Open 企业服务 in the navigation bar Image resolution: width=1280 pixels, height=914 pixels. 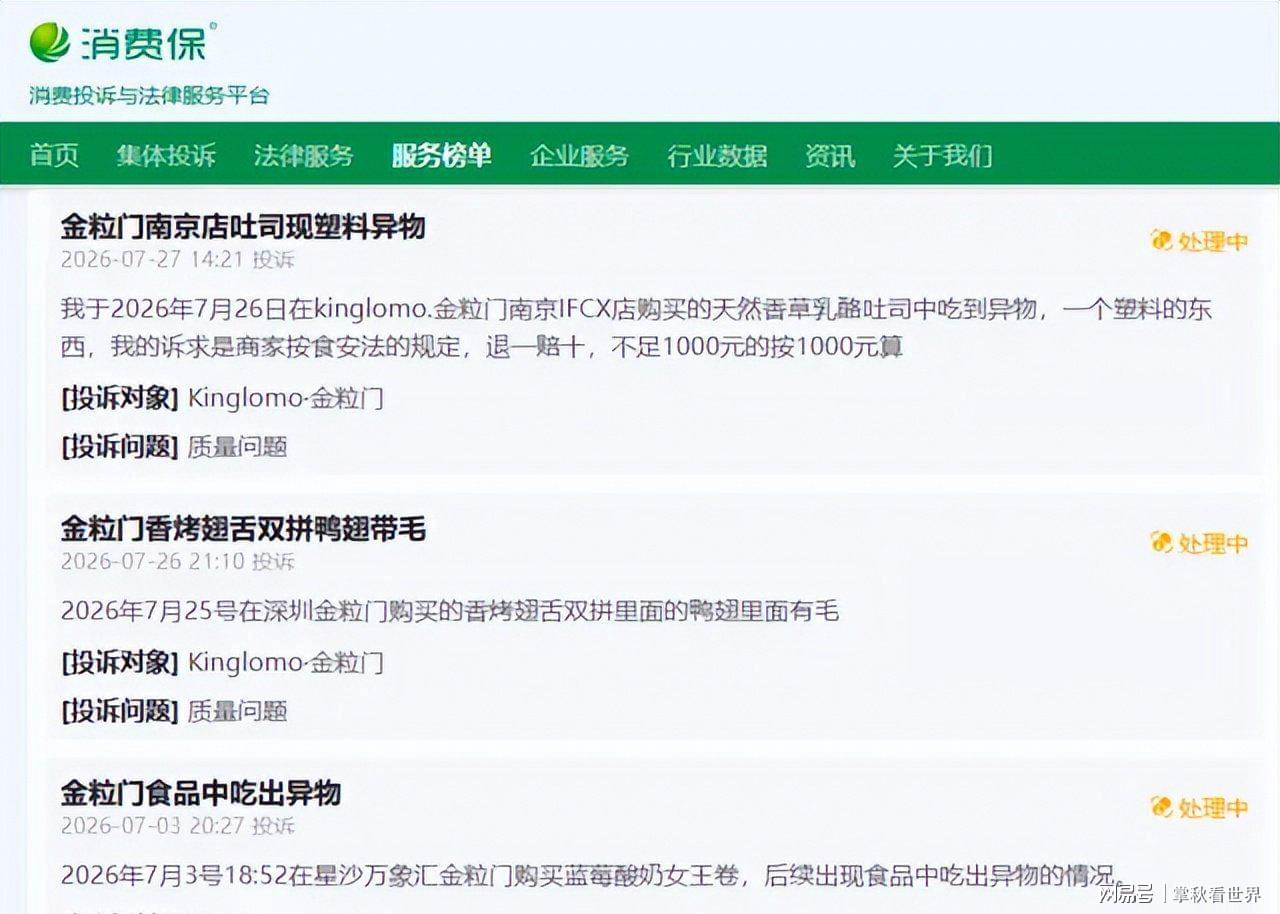point(580,155)
